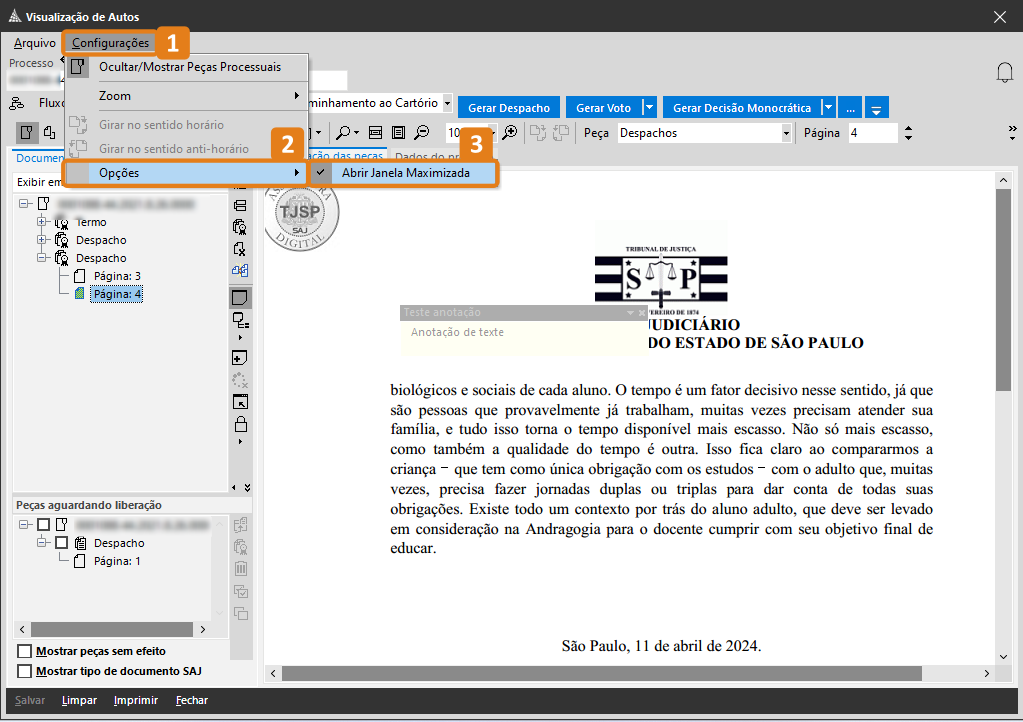Click the Despacho clipboard icon in pending pieces
Viewport: 1023px width, 722px height.
(x=80, y=543)
